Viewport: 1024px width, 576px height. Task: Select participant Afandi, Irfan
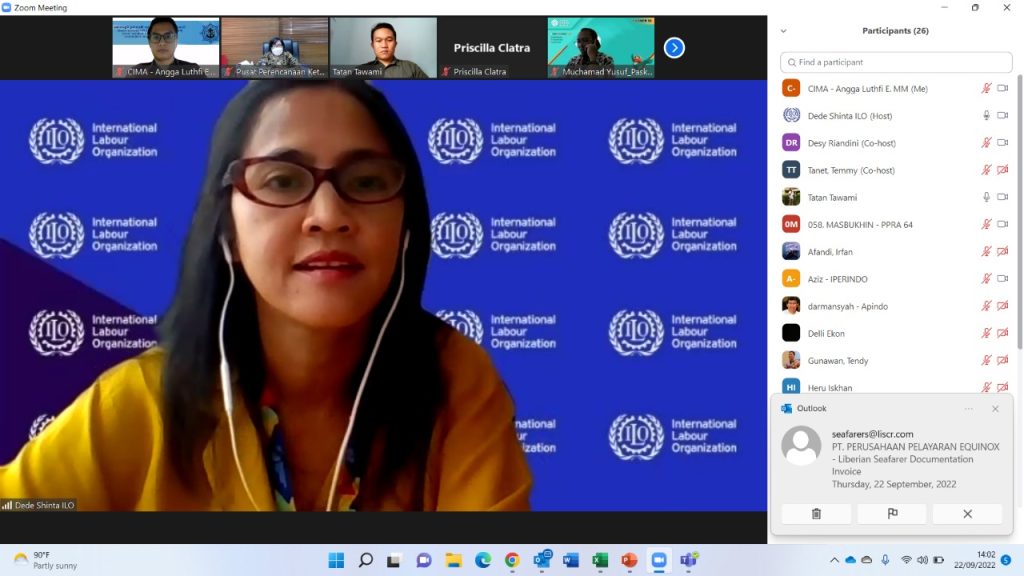[x=896, y=251]
